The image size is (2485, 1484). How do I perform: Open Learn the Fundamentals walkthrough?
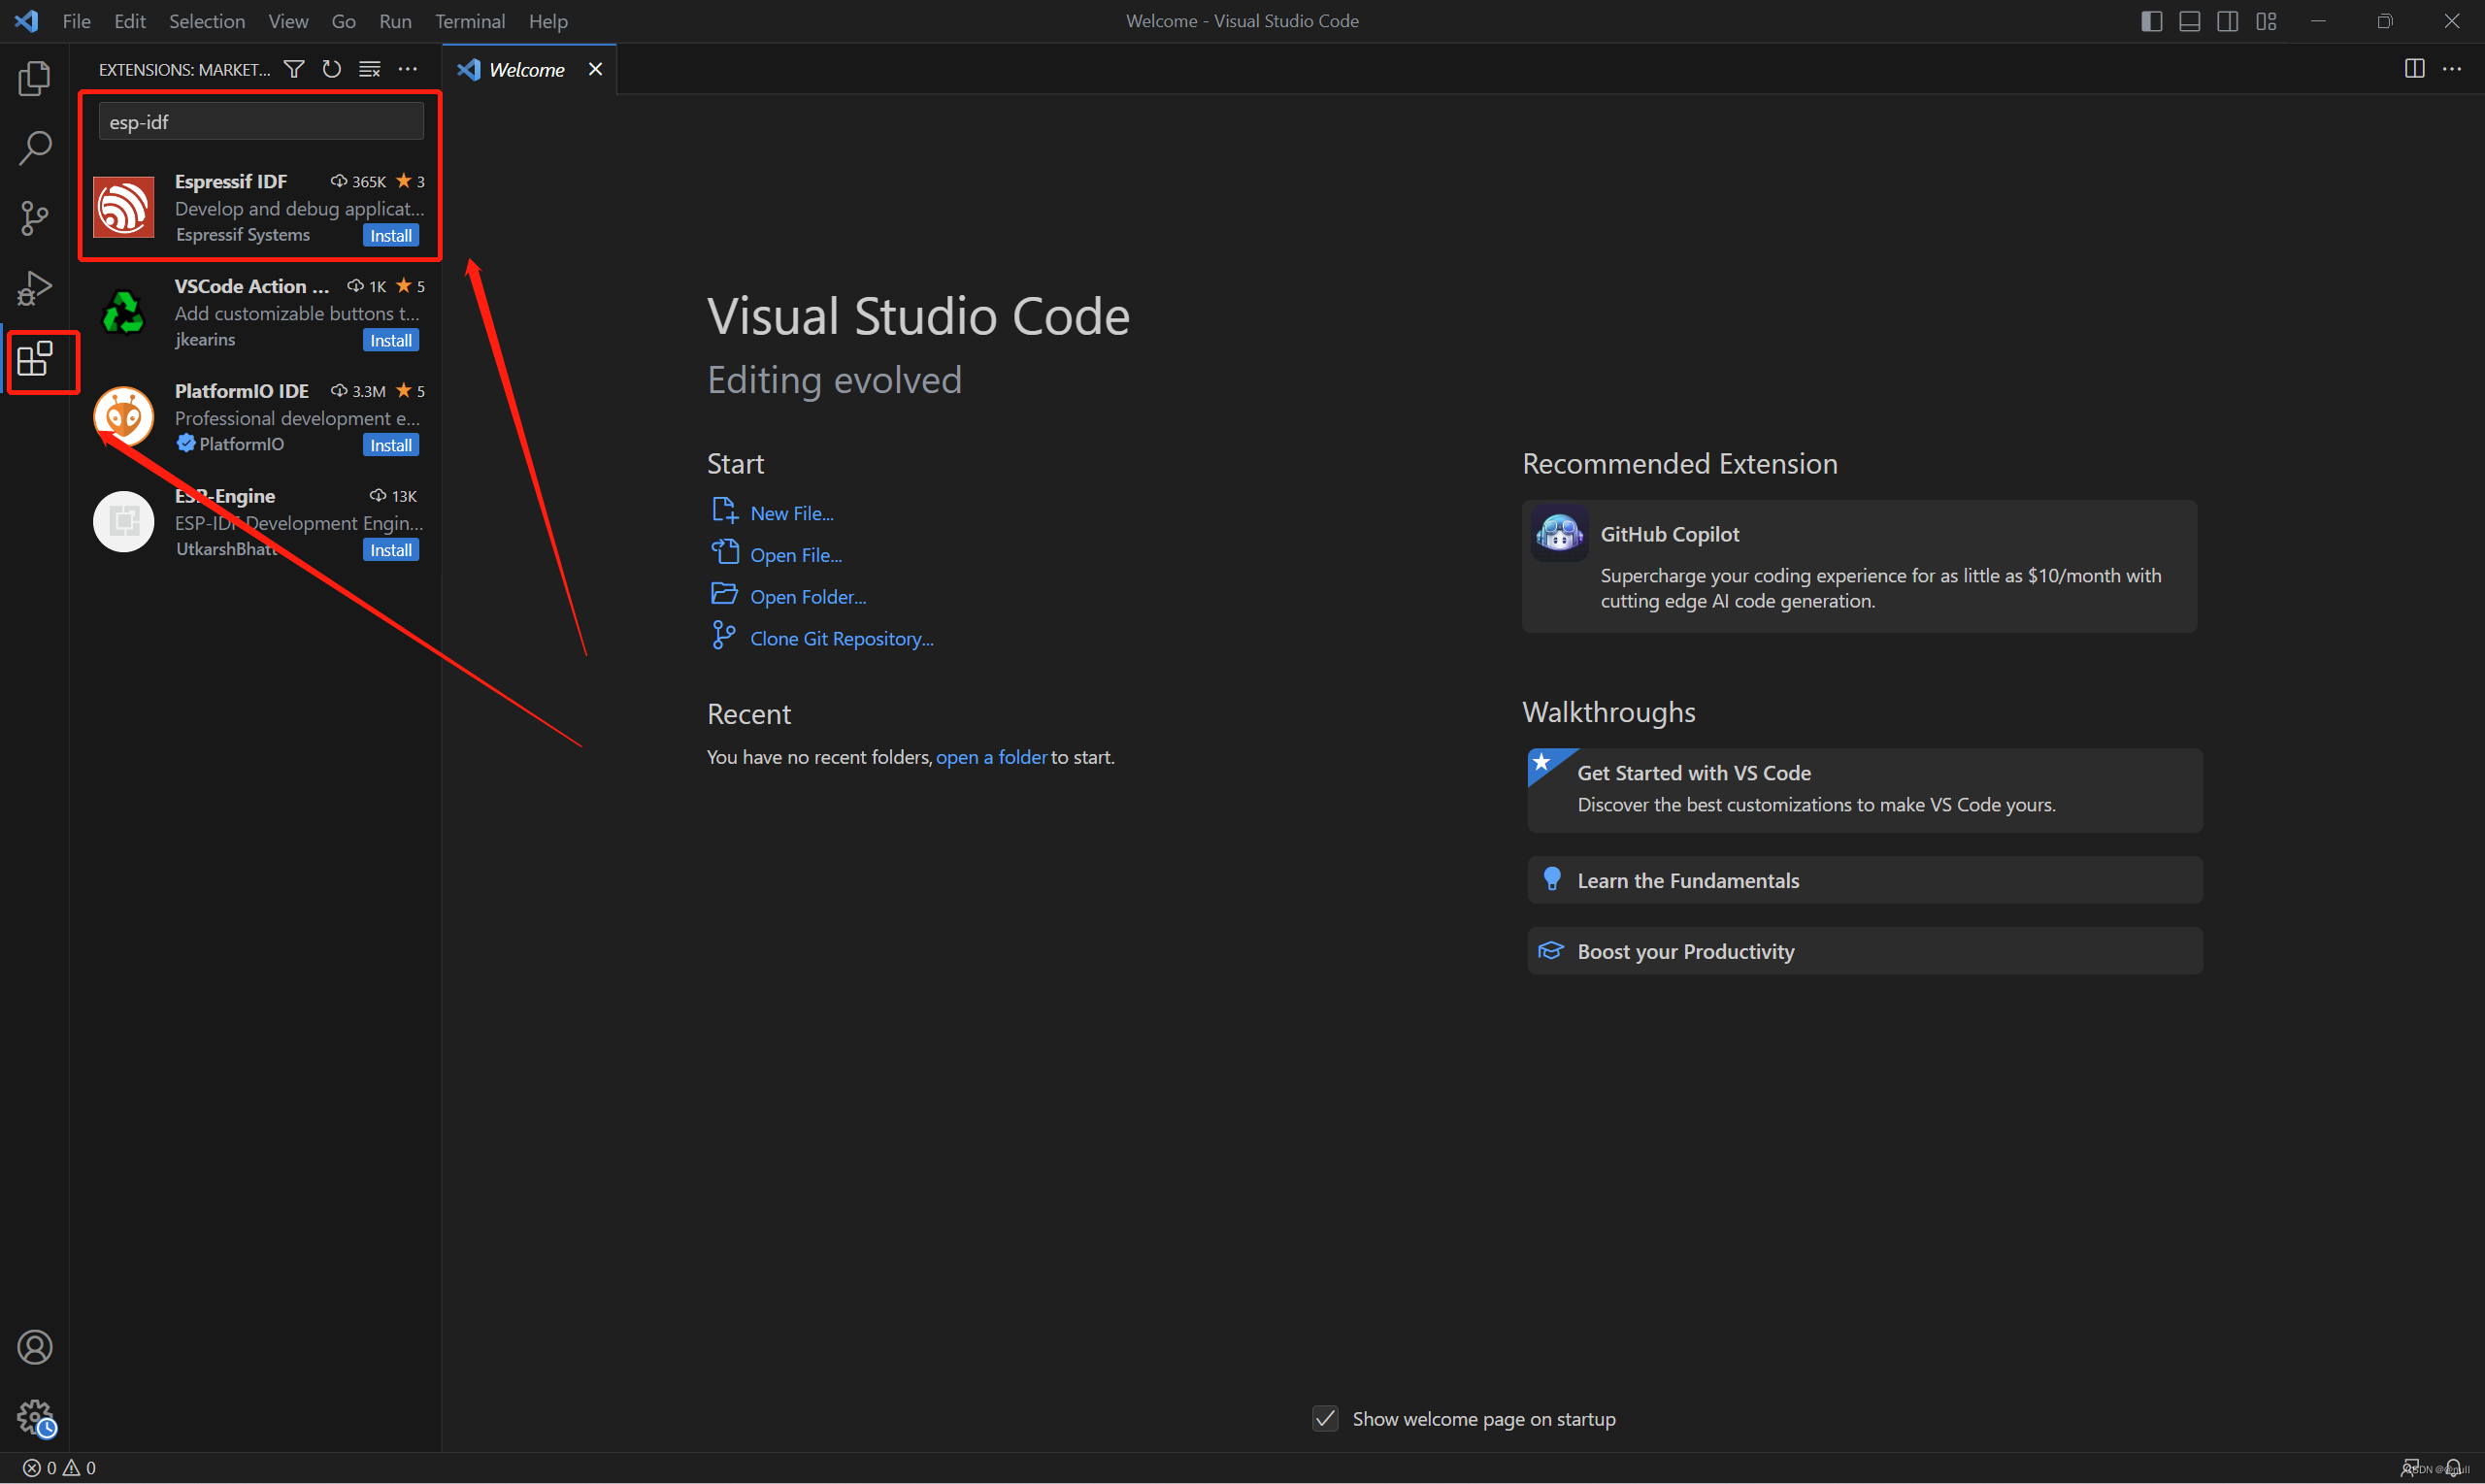click(x=1865, y=880)
